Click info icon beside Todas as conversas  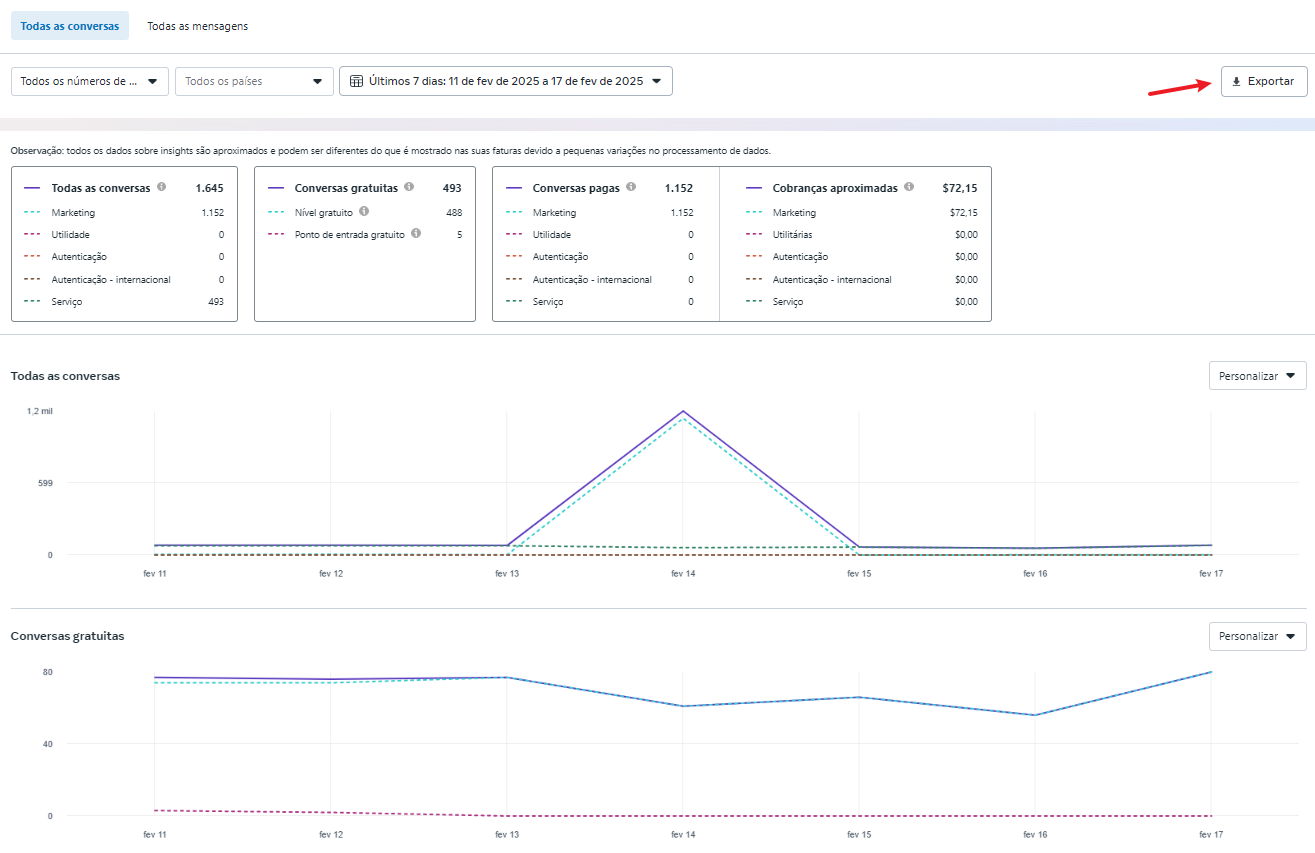(x=162, y=187)
